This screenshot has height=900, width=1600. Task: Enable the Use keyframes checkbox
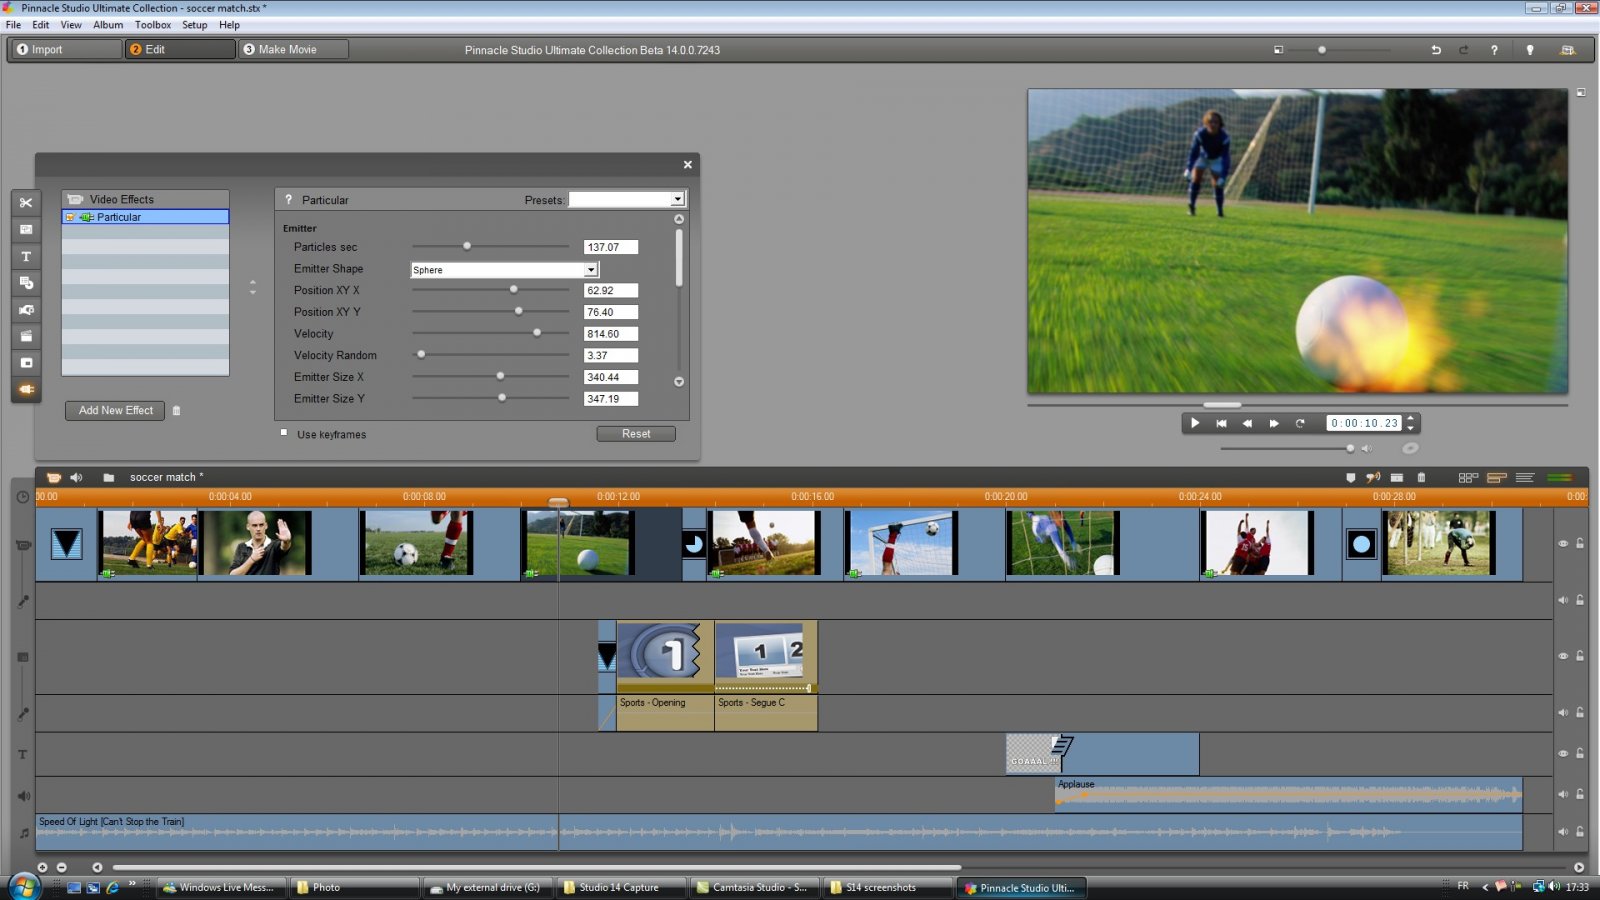(x=284, y=433)
